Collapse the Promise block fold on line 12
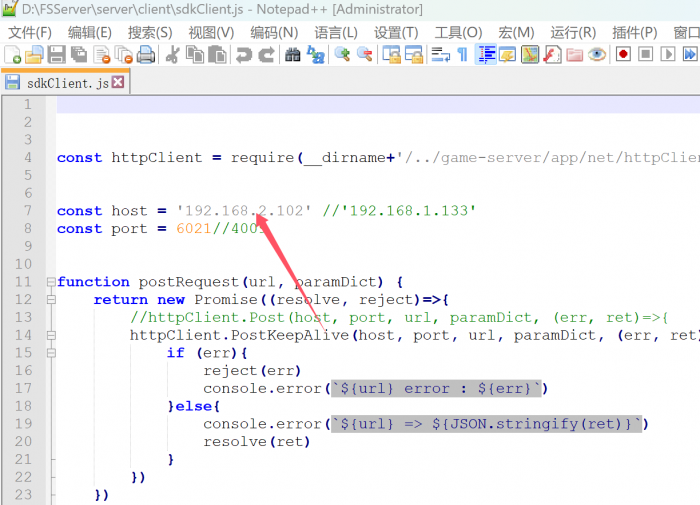Screen dimensions: 700x505 pyautogui.click(x=49, y=300)
